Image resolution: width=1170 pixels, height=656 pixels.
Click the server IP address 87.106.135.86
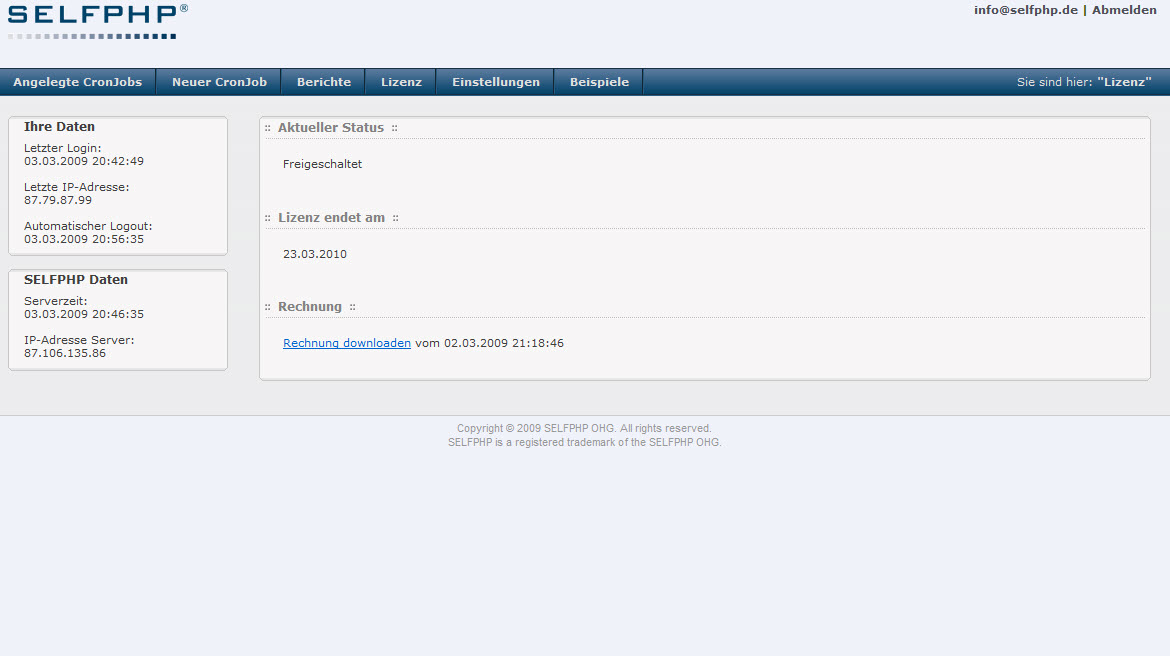coord(65,353)
